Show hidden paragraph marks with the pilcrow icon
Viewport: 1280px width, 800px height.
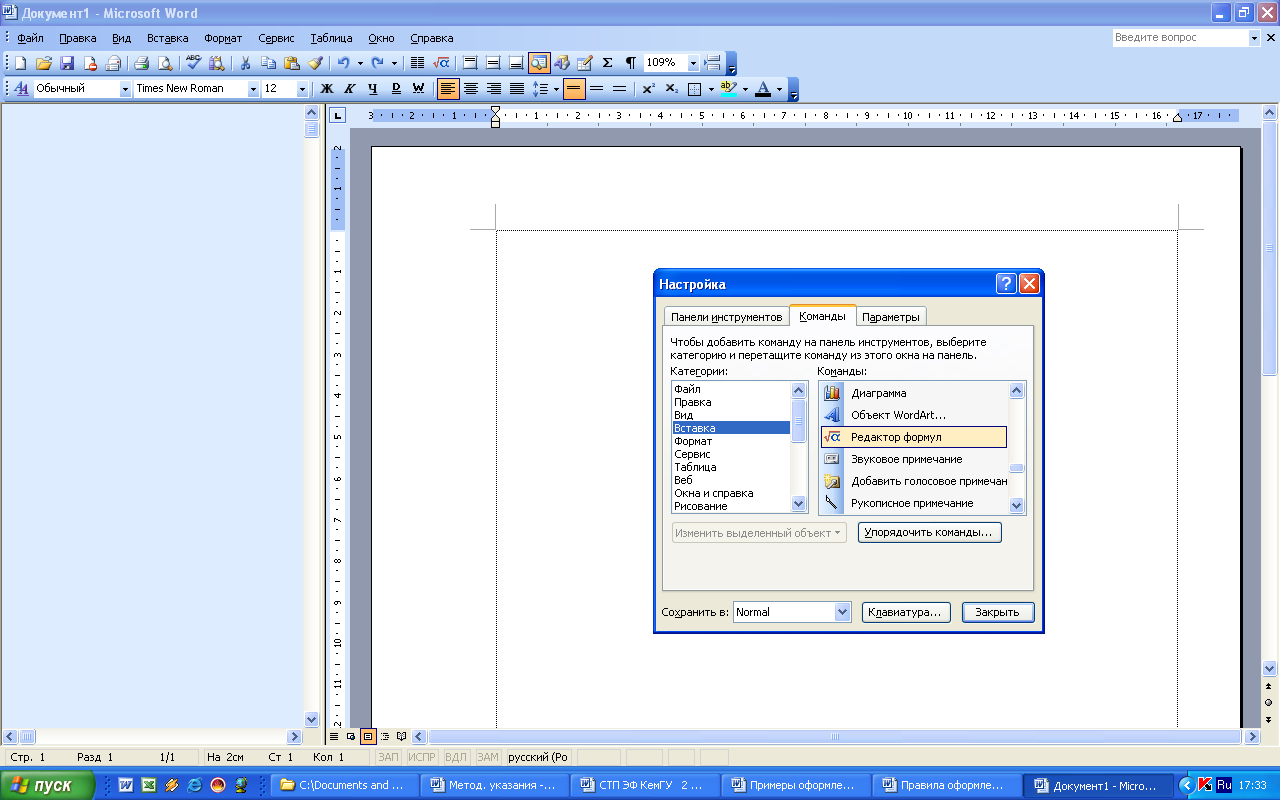point(630,63)
